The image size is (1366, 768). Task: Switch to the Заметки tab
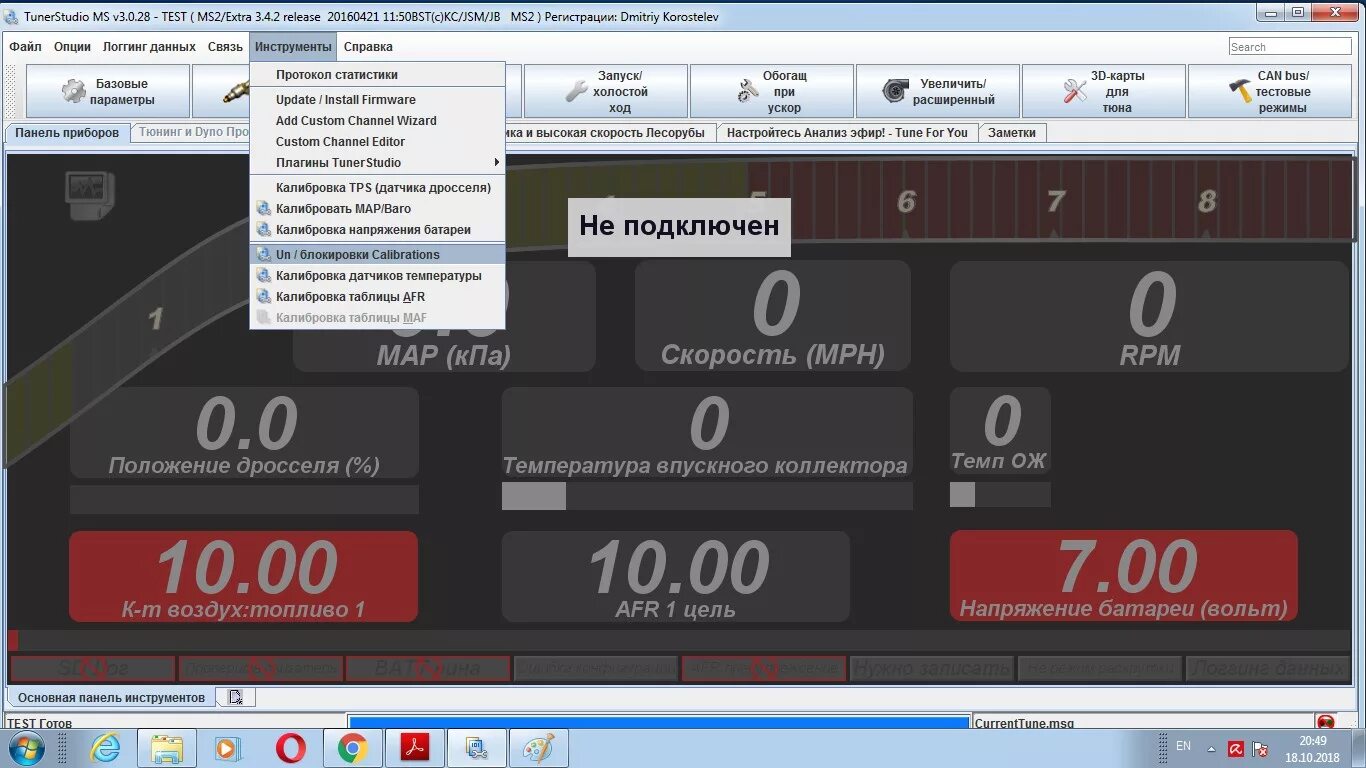click(x=1013, y=132)
